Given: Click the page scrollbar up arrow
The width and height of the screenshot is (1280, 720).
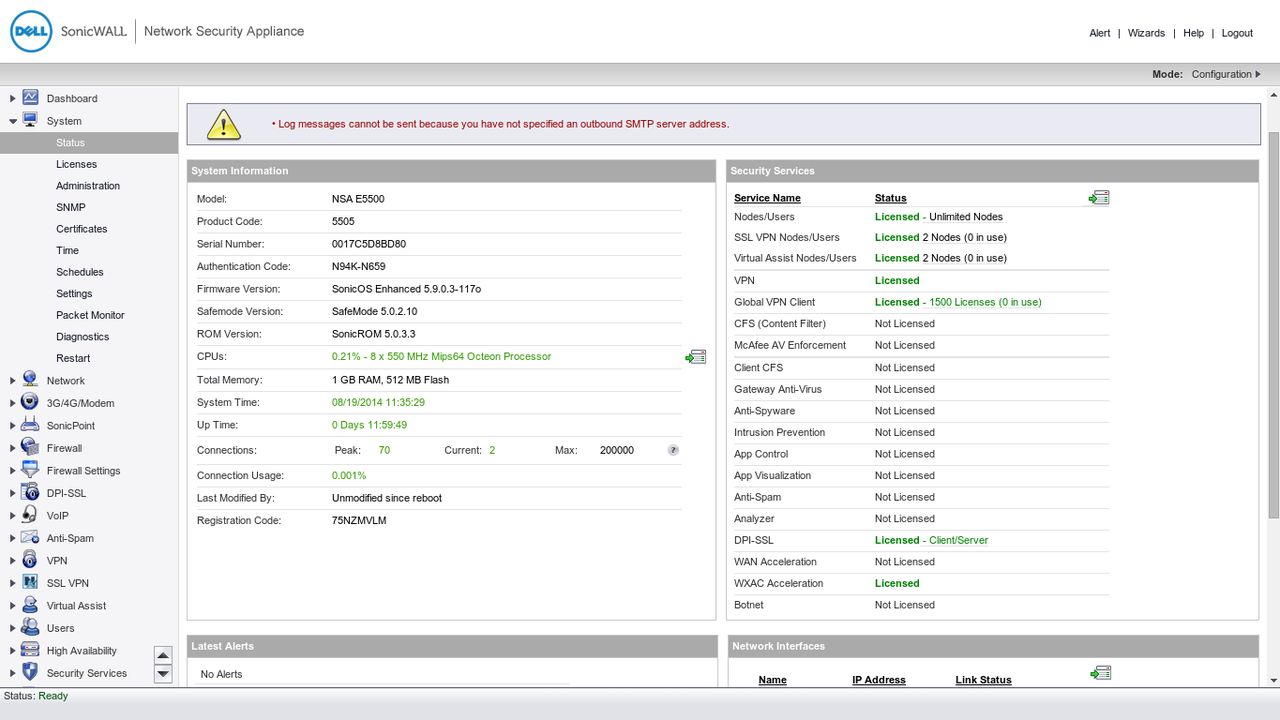Looking at the screenshot, I should coord(1273,93).
